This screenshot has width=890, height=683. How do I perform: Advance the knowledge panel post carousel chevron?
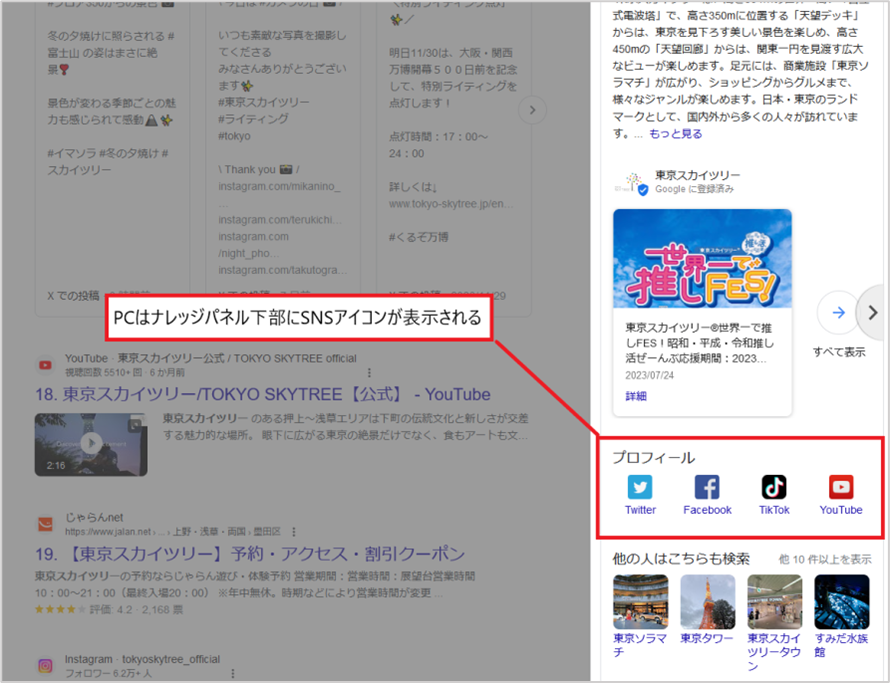tap(873, 312)
